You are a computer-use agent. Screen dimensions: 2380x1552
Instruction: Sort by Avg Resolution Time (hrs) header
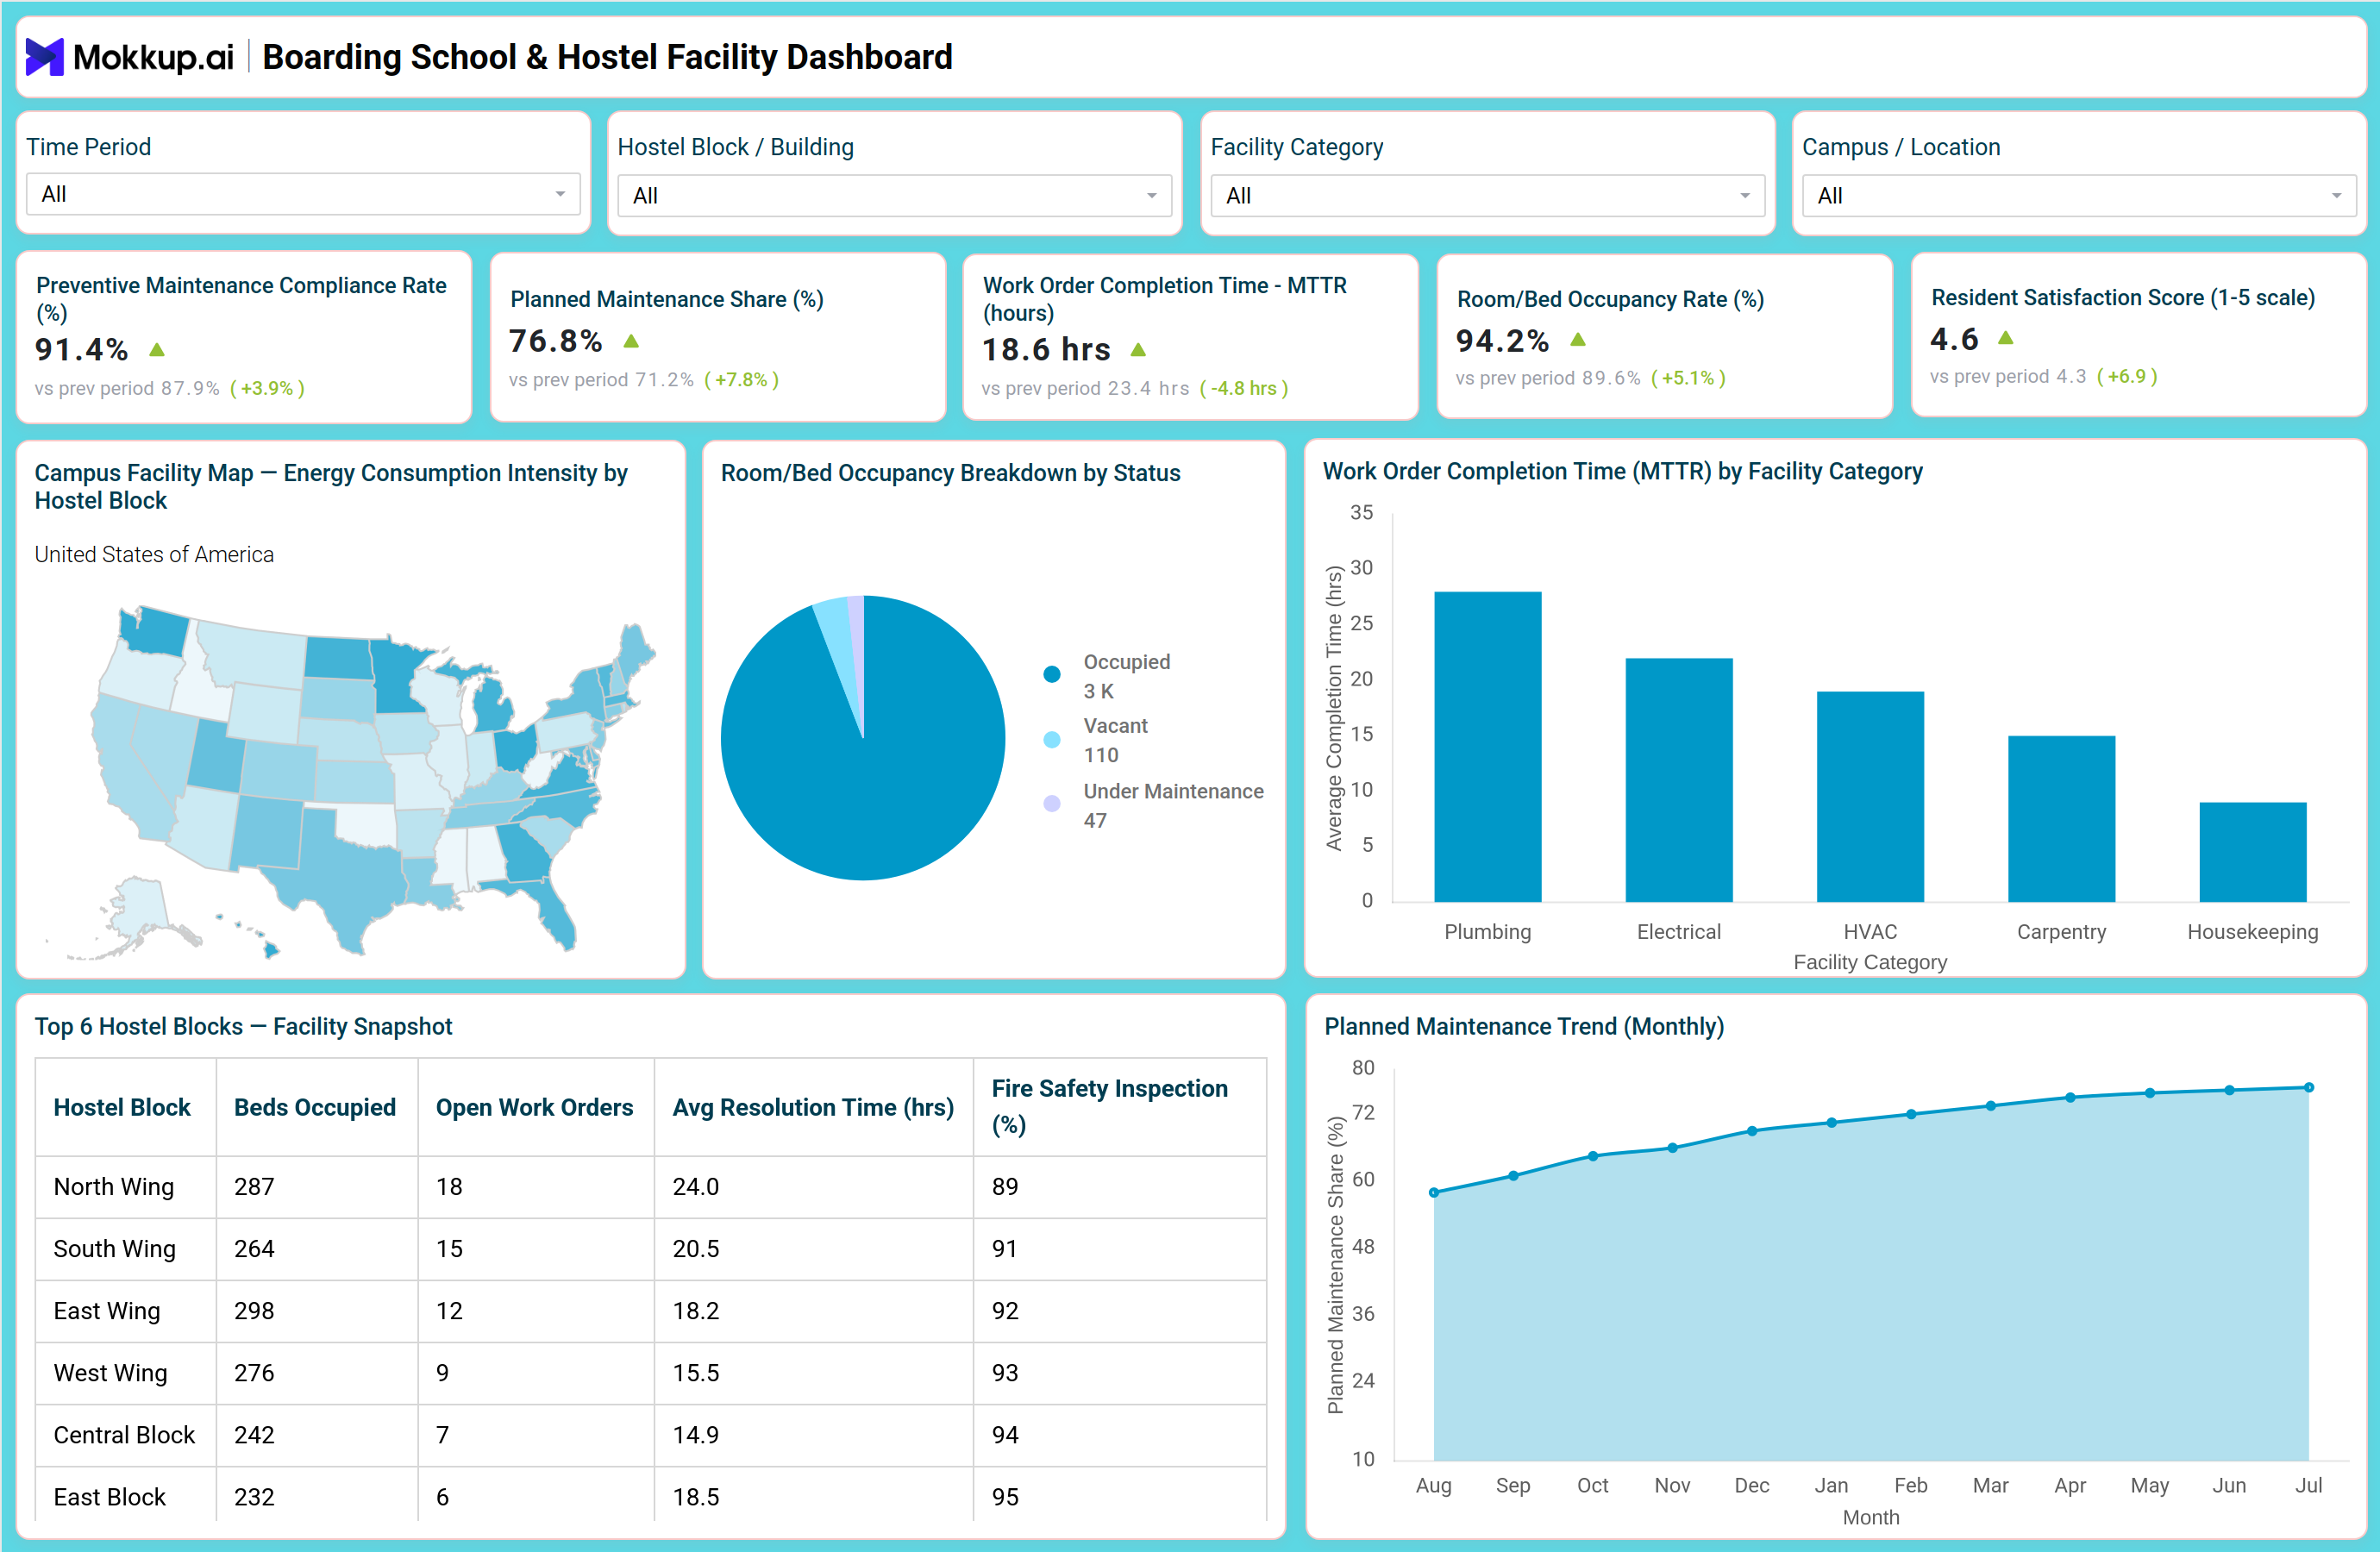(x=813, y=1107)
